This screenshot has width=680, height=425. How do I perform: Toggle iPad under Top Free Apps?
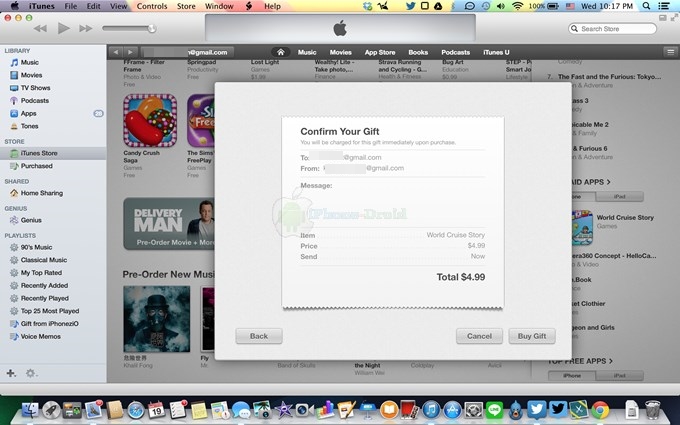coord(619,375)
